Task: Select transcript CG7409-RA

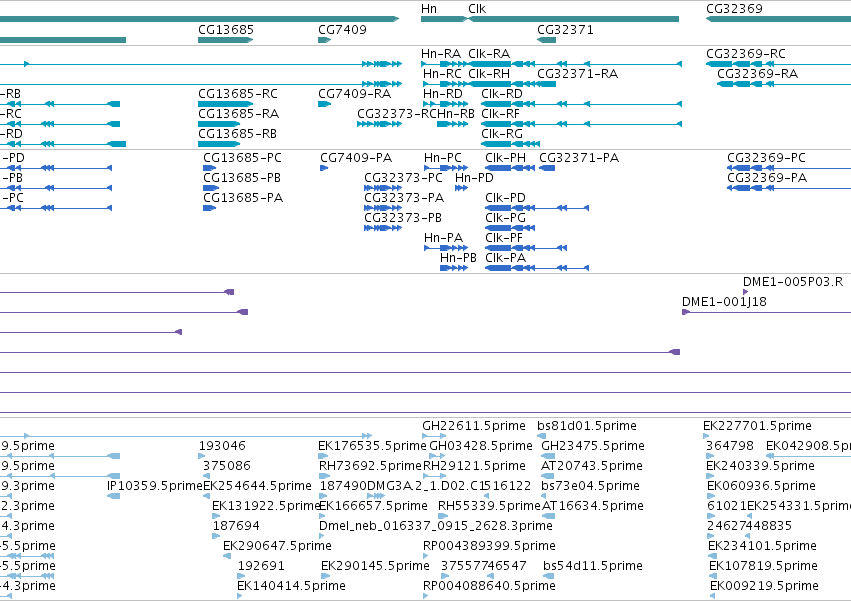Action: [354, 94]
